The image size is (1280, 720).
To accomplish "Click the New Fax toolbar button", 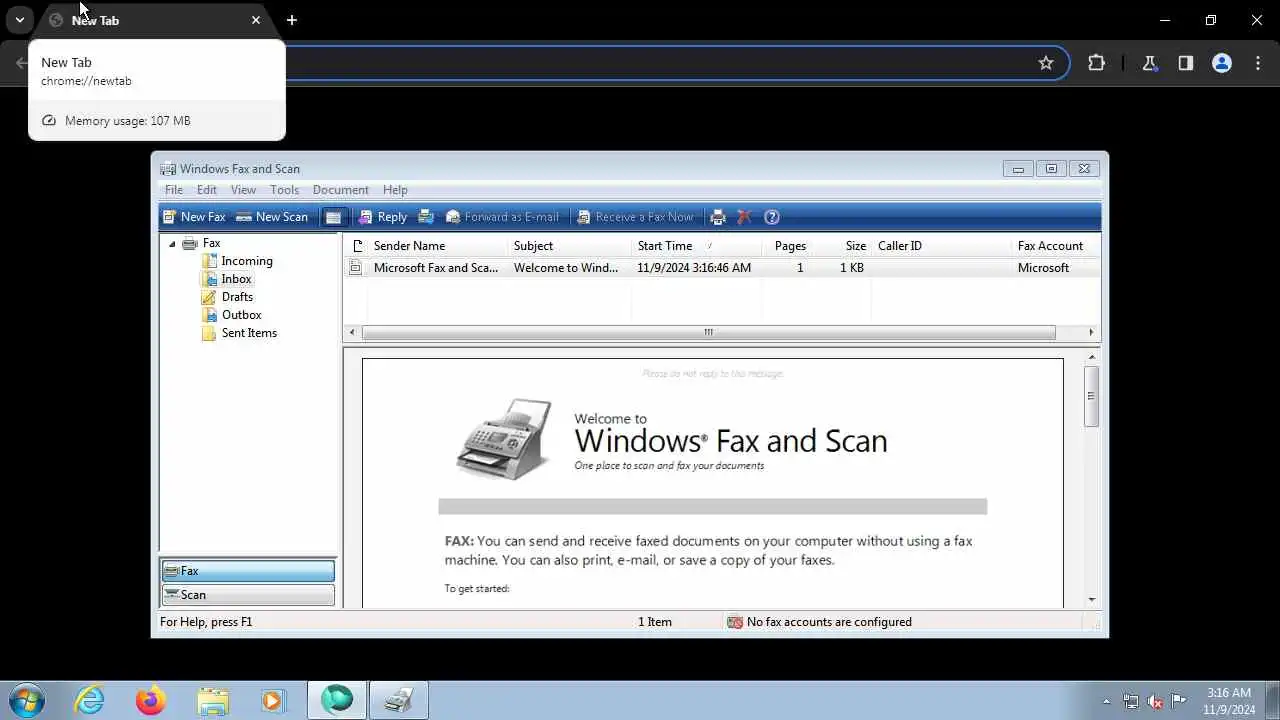I will point(195,217).
